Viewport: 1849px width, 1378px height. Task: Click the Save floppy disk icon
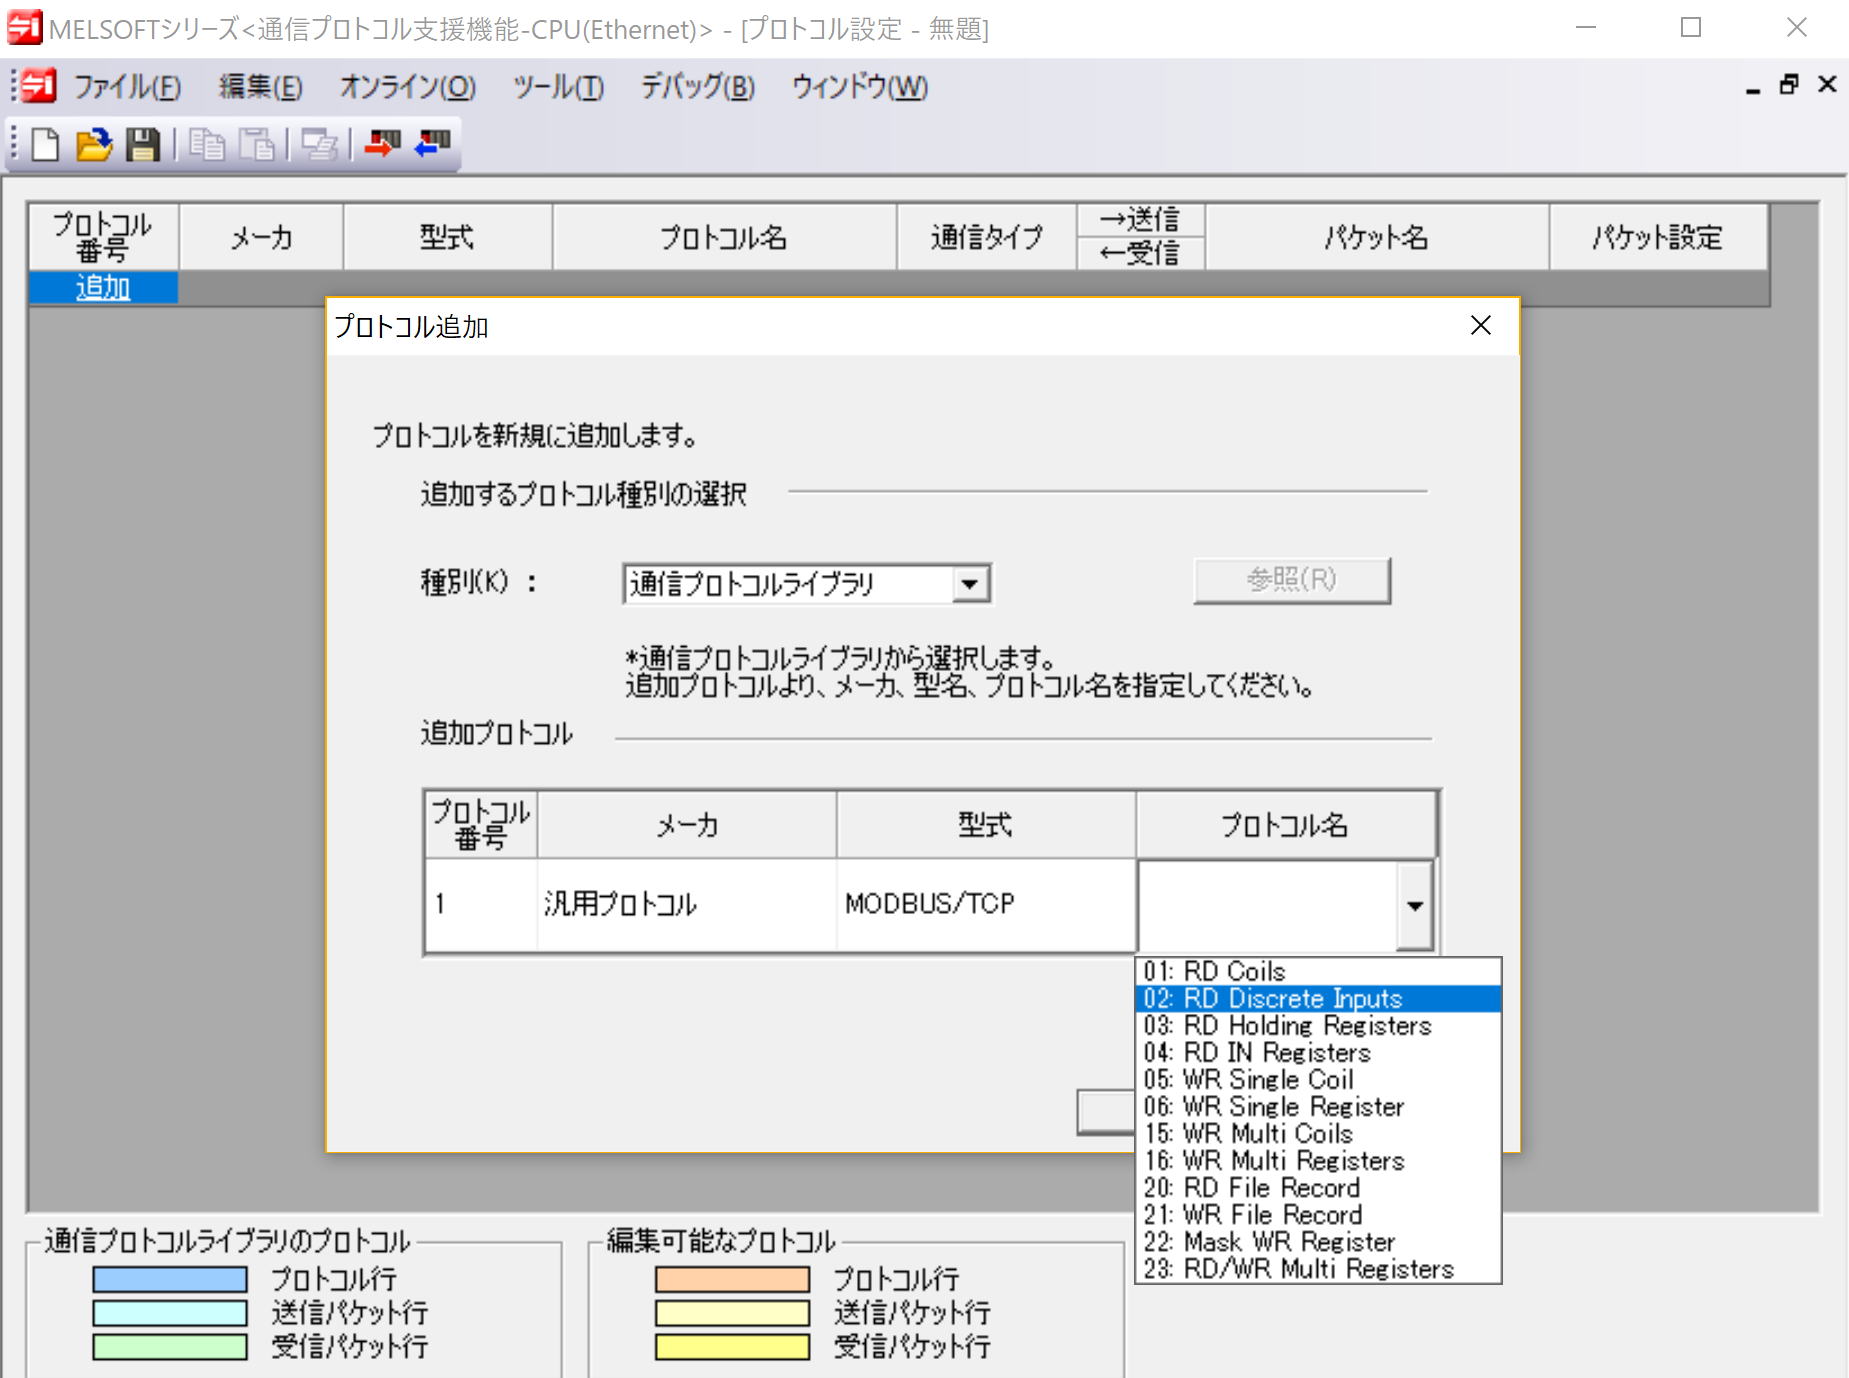(x=143, y=145)
